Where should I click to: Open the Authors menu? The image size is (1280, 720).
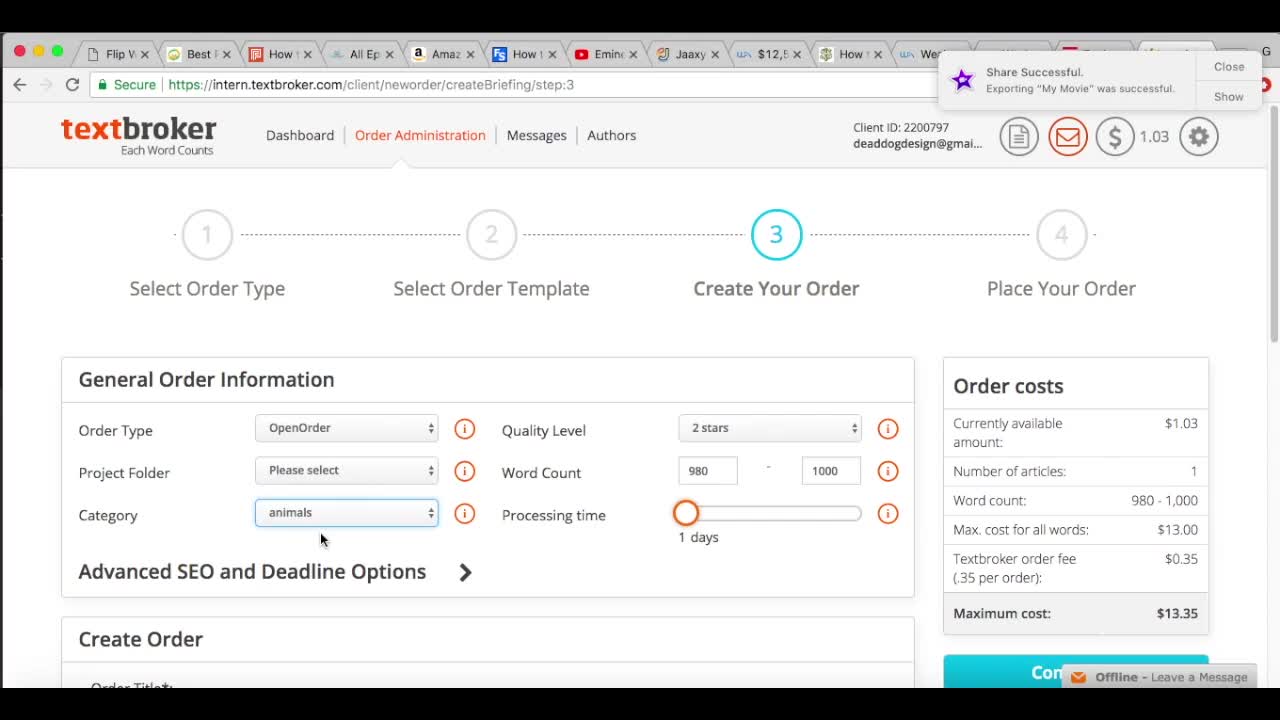click(611, 135)
